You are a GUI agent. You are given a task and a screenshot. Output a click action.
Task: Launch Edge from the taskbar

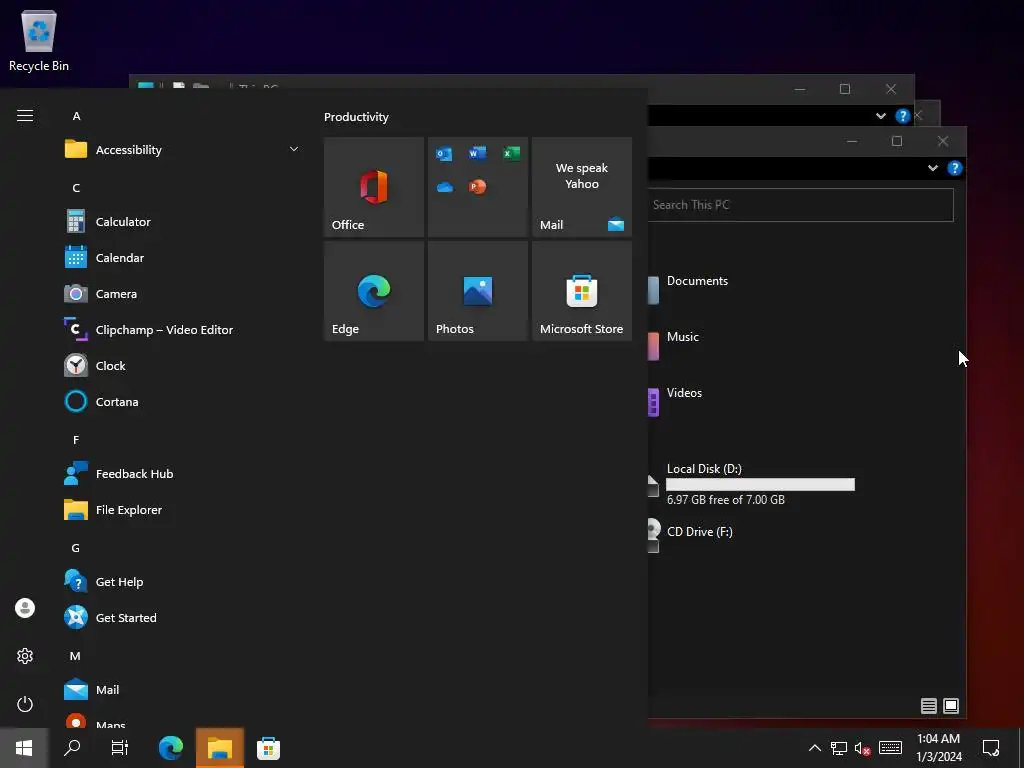tap(171, 748)
